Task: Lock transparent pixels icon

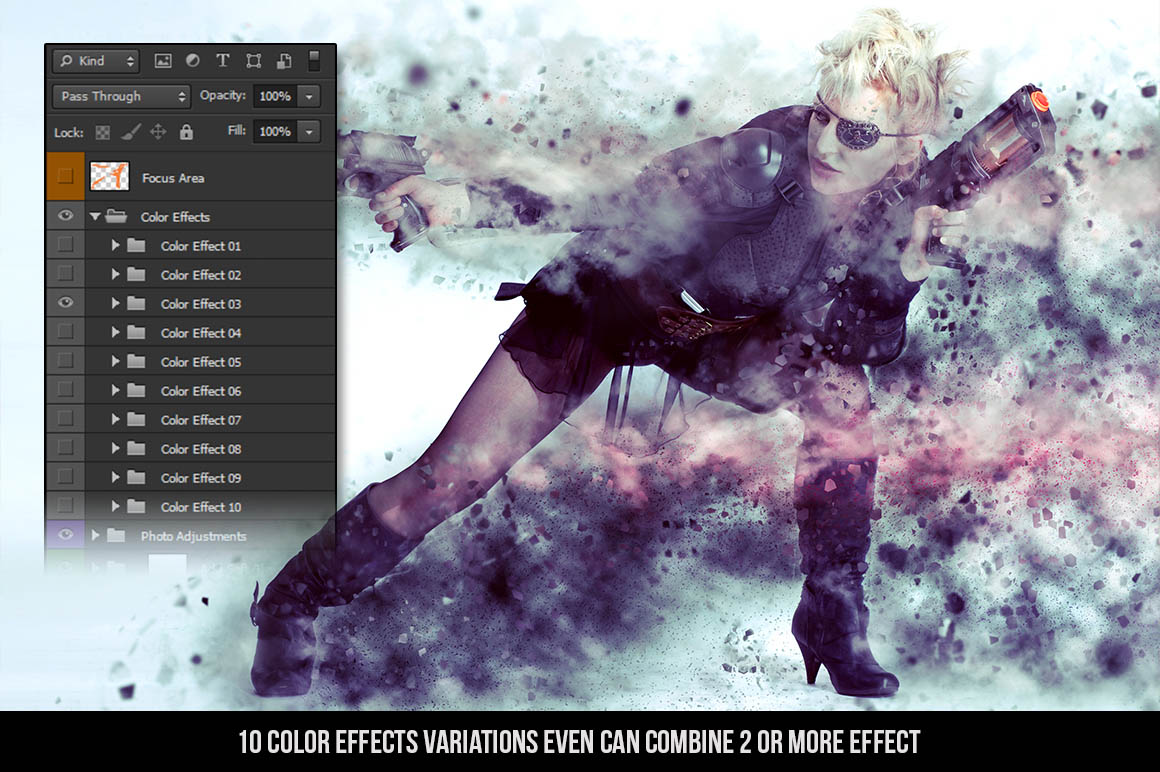Action: pyautogui.click(x=102, y=132)
